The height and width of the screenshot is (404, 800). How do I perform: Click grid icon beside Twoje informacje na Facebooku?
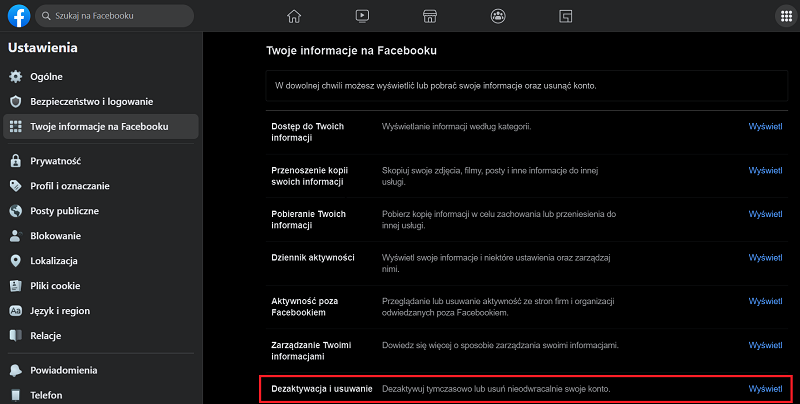16,127
